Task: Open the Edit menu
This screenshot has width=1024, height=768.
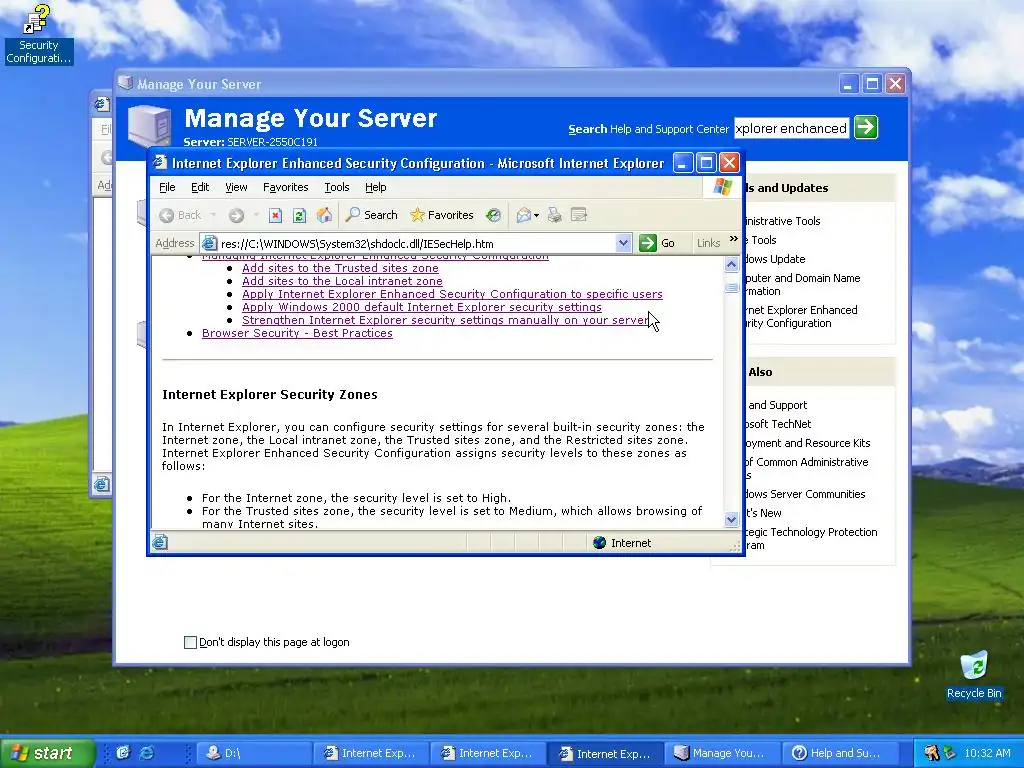Action: (x=200, y=187)
